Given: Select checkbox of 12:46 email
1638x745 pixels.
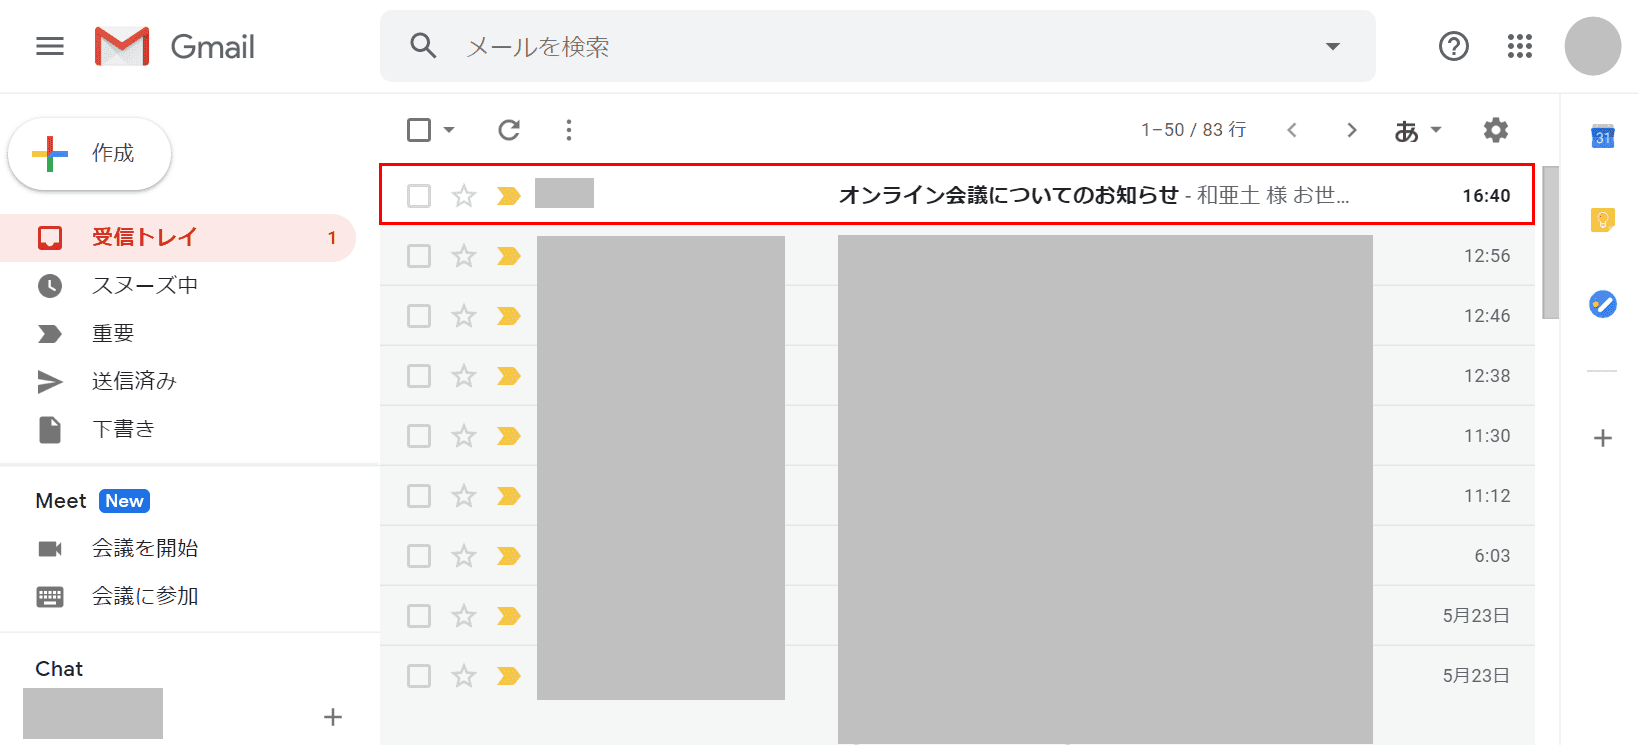Looking at the screenshot, I should click(x=419, y=316).
